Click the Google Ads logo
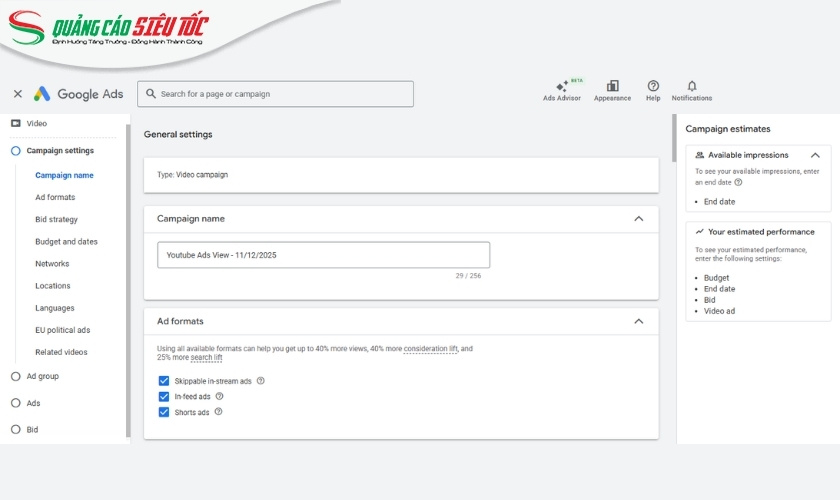The image size is (840, 500). [79, 94]
